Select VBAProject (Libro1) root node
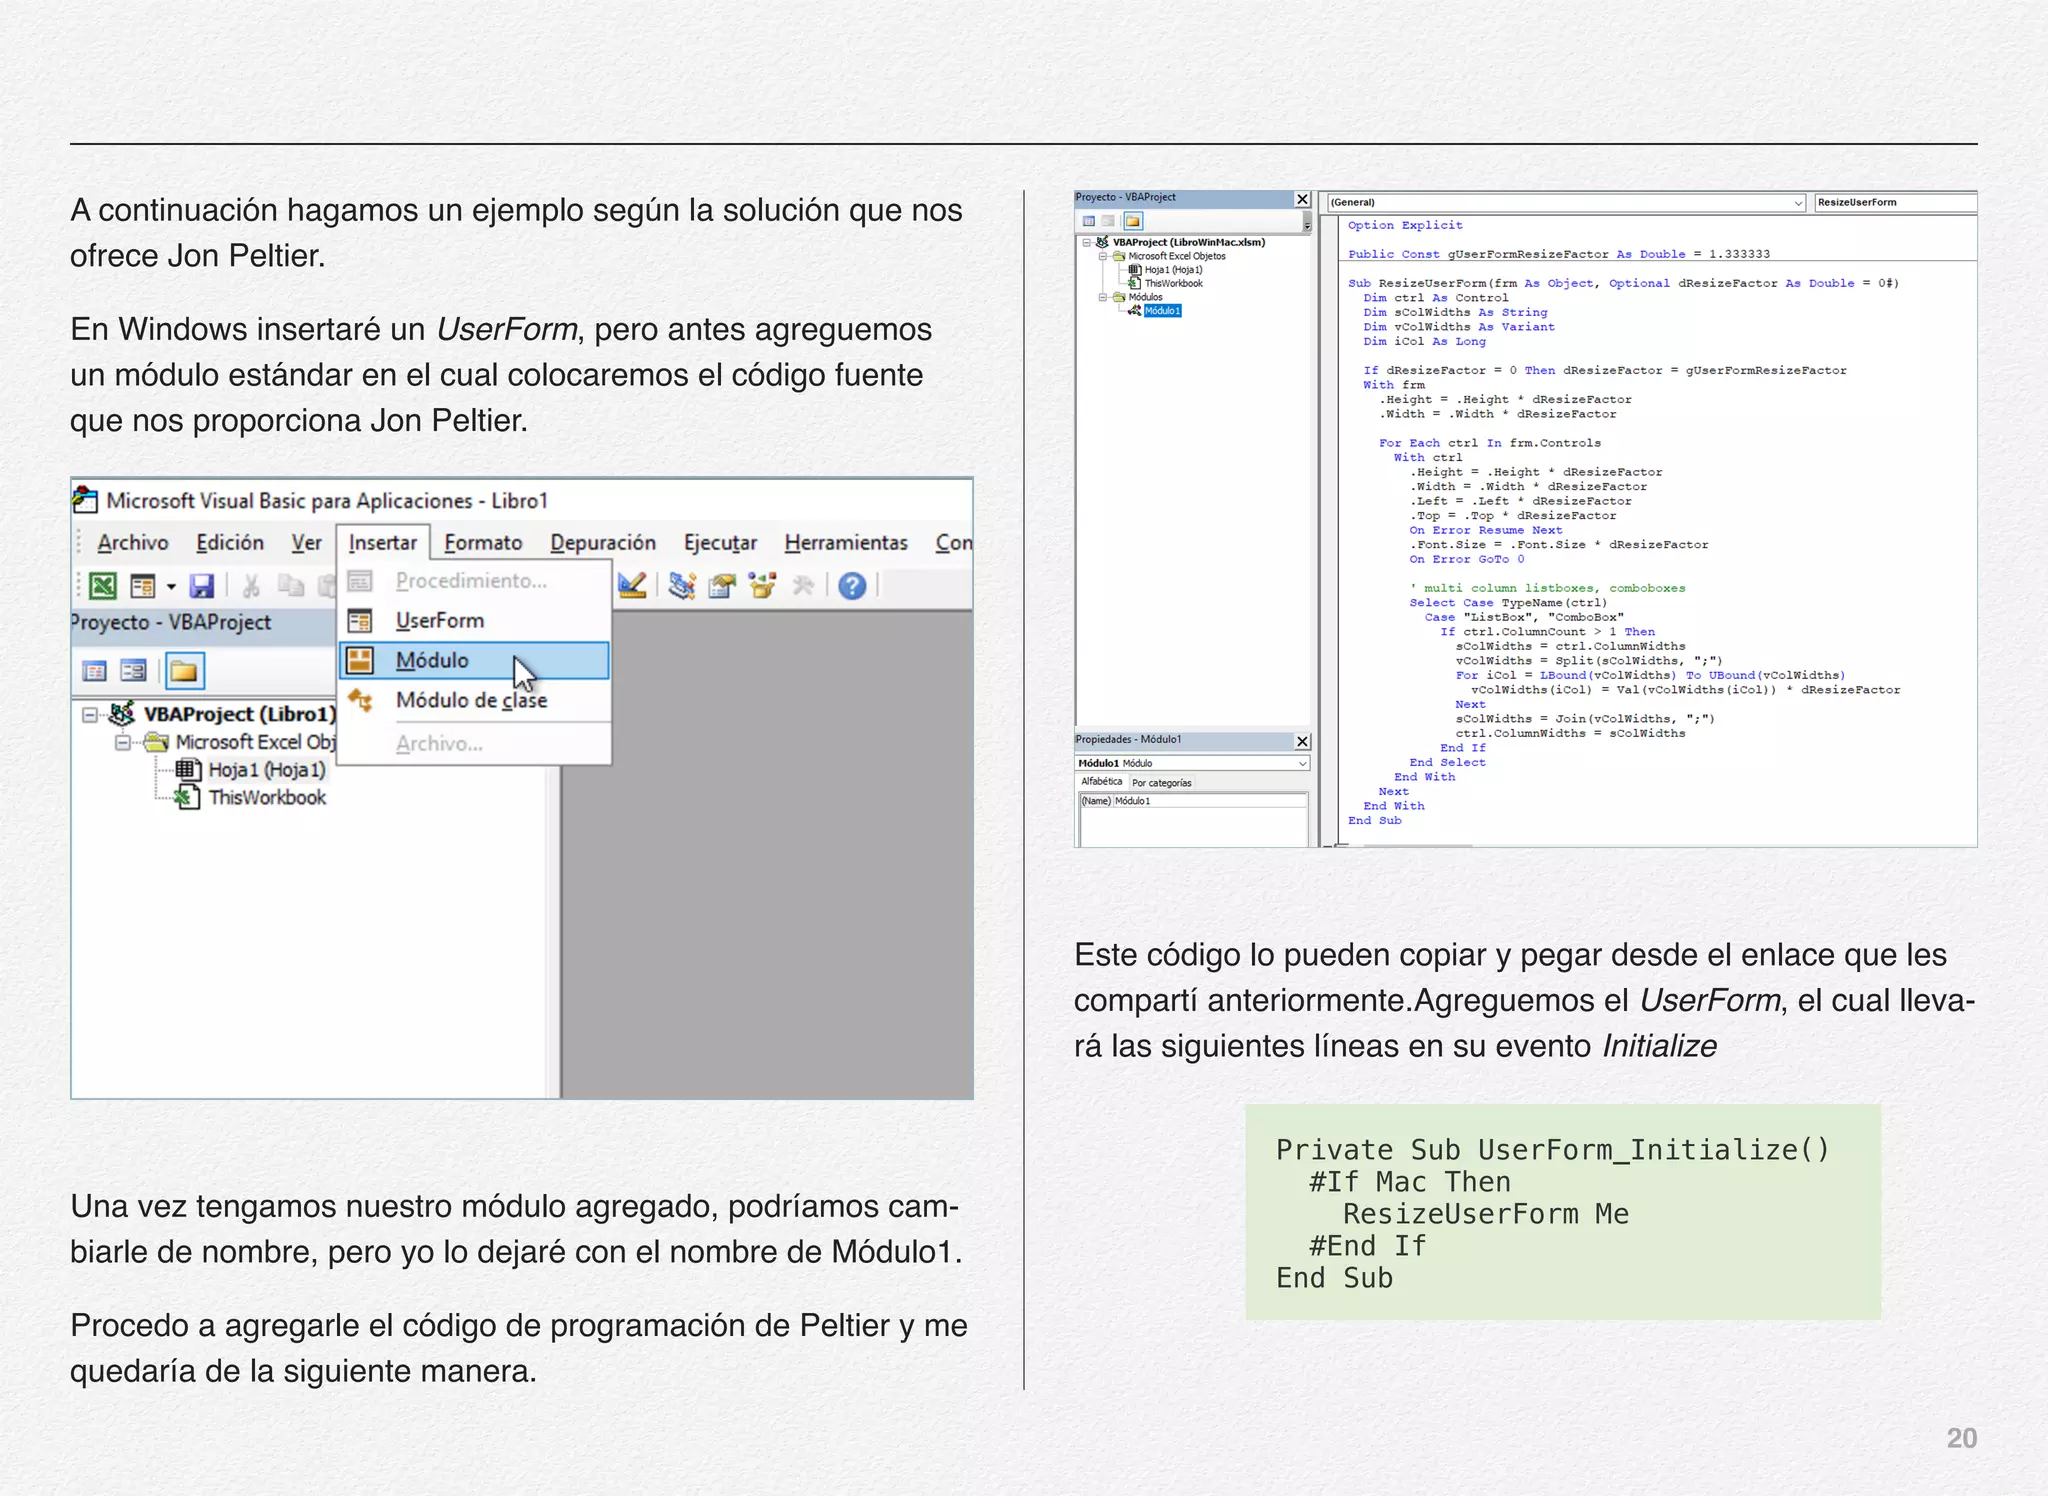 pos(239,714)
